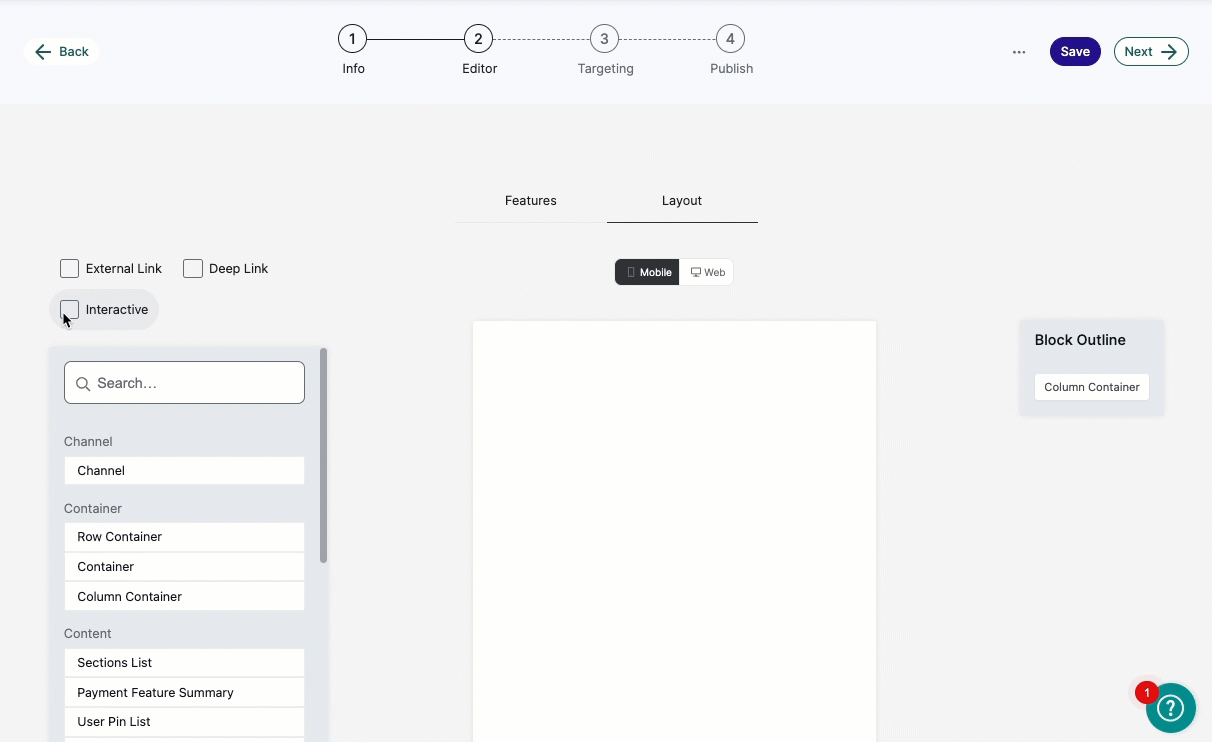Select Column Container in component list

(184, 596)
